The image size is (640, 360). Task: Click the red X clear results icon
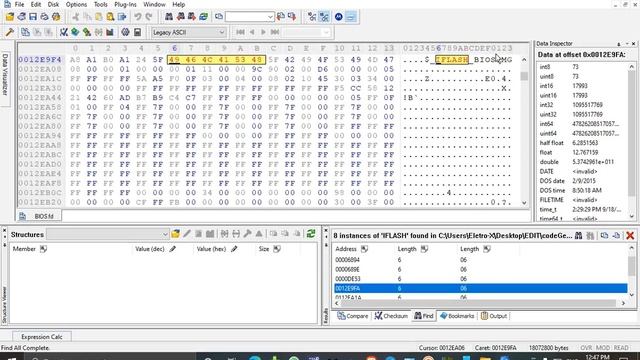(630, 236)
